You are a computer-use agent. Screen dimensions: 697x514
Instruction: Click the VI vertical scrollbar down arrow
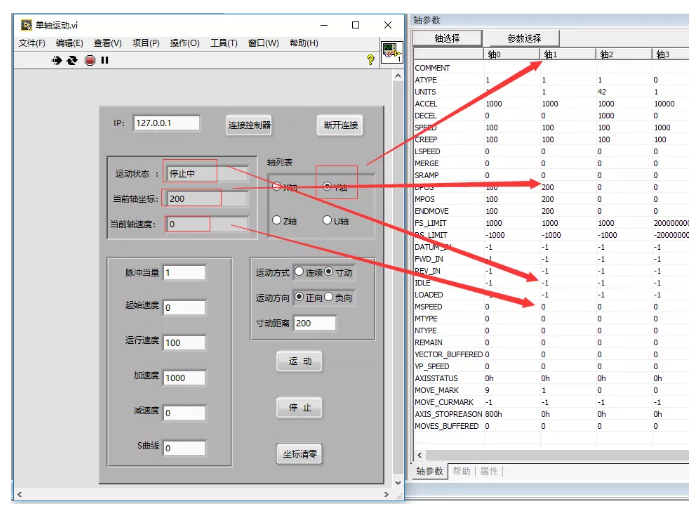pyautogui.click(x=398, y=482)
